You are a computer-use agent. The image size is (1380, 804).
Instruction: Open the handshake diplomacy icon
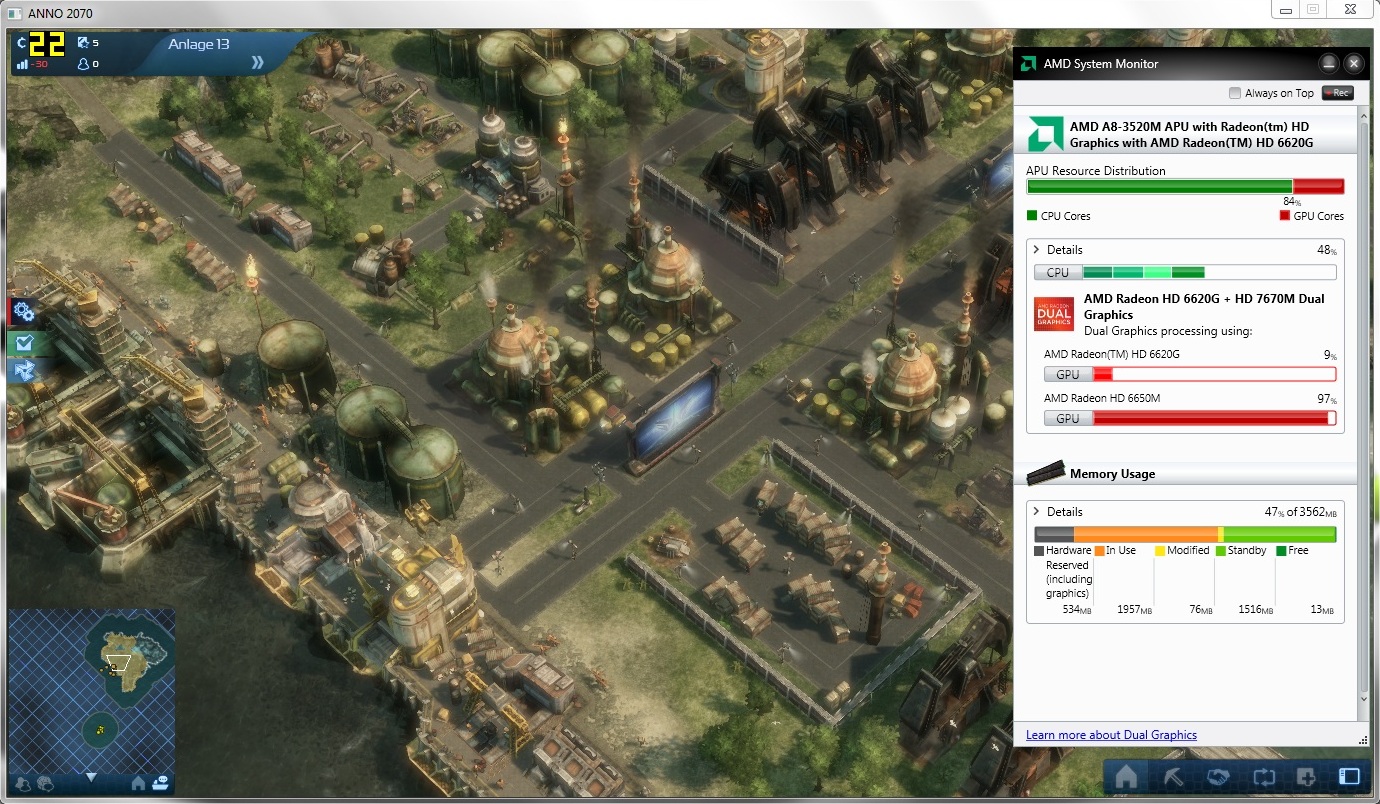(x=1217, y=776)
